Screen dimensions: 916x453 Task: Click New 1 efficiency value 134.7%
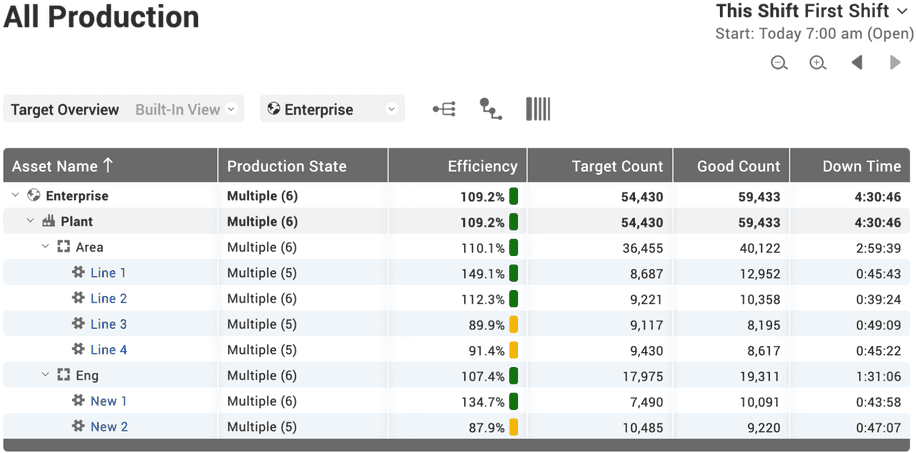(x=483, y=402)
